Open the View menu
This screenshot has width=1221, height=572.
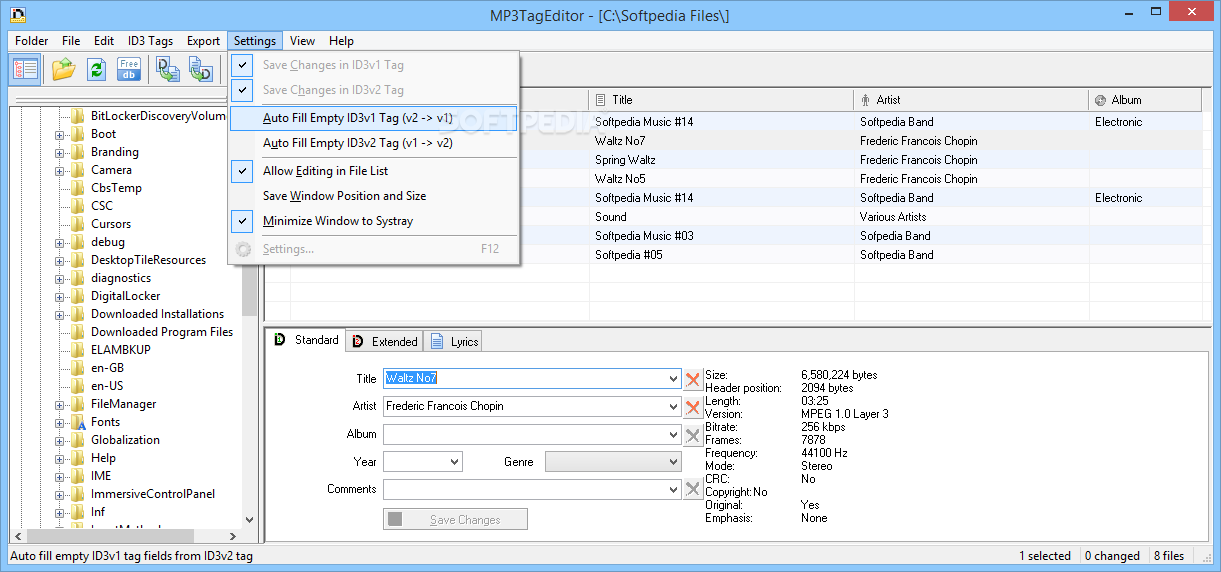302,41
